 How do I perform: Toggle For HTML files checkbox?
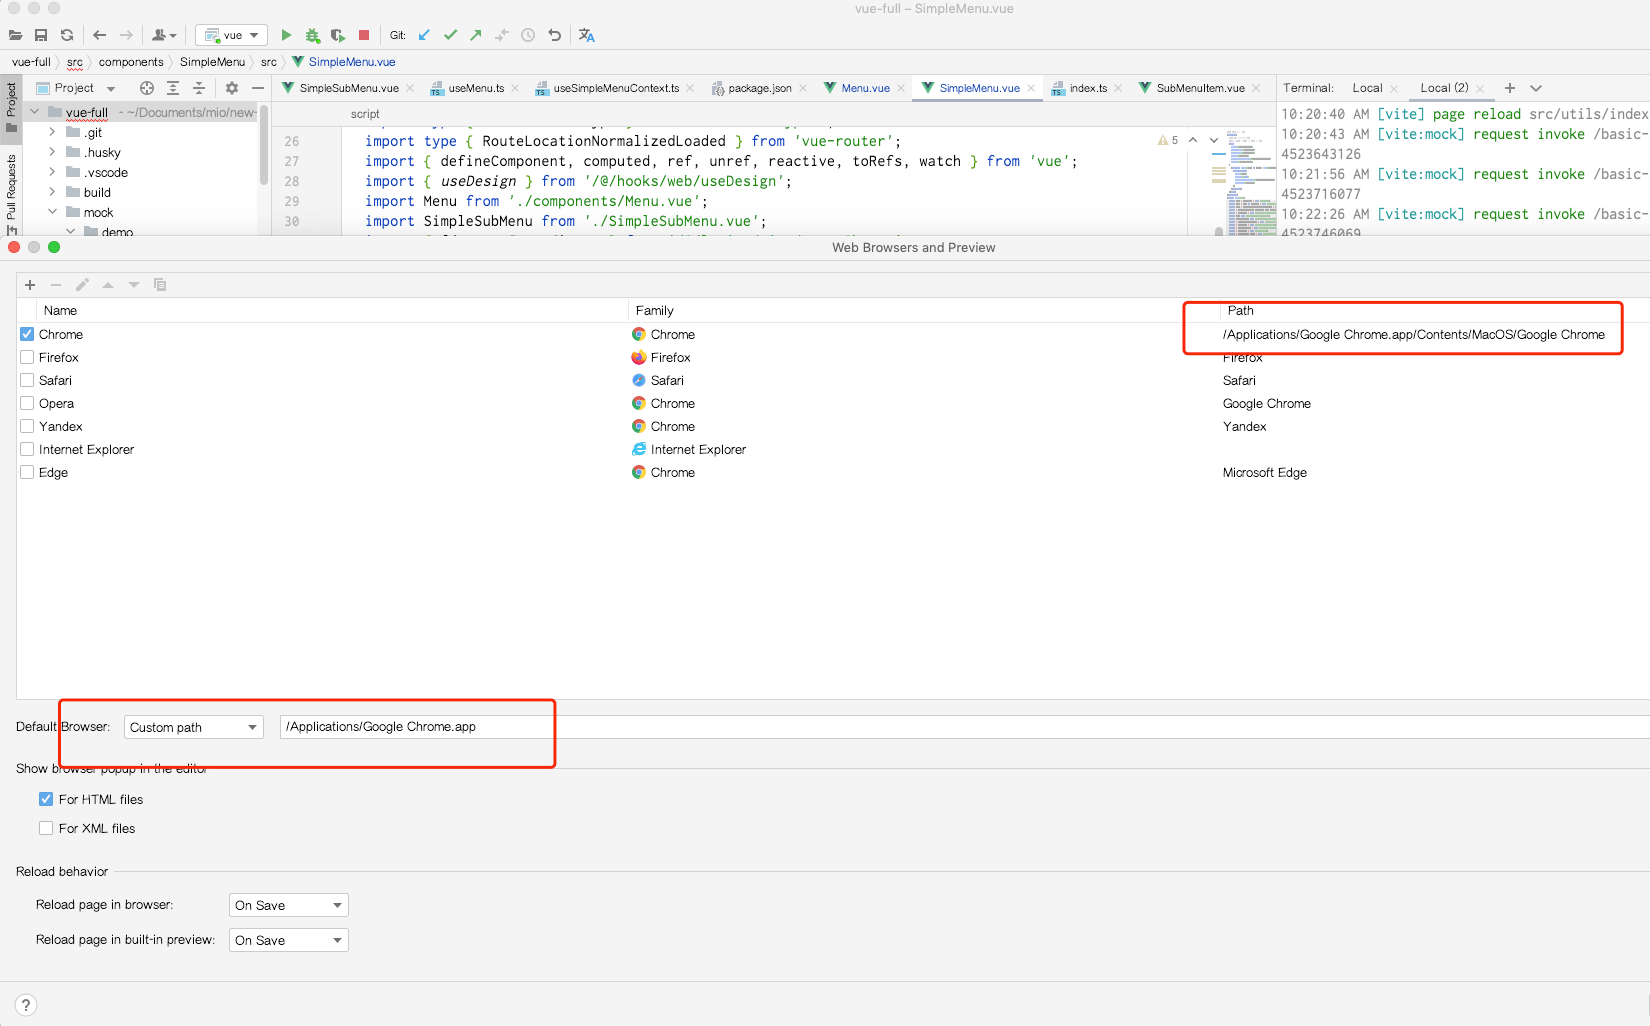coord(46,799)
